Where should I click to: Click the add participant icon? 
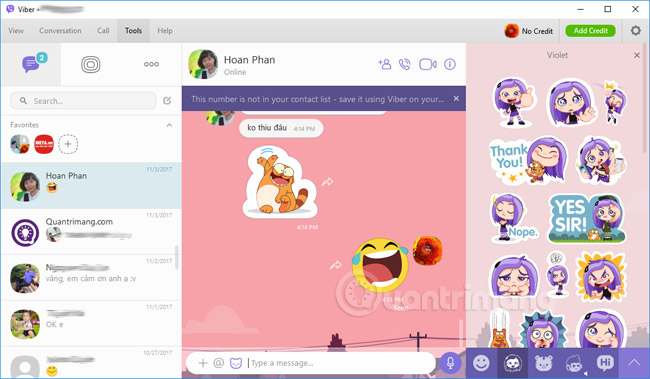385,64
